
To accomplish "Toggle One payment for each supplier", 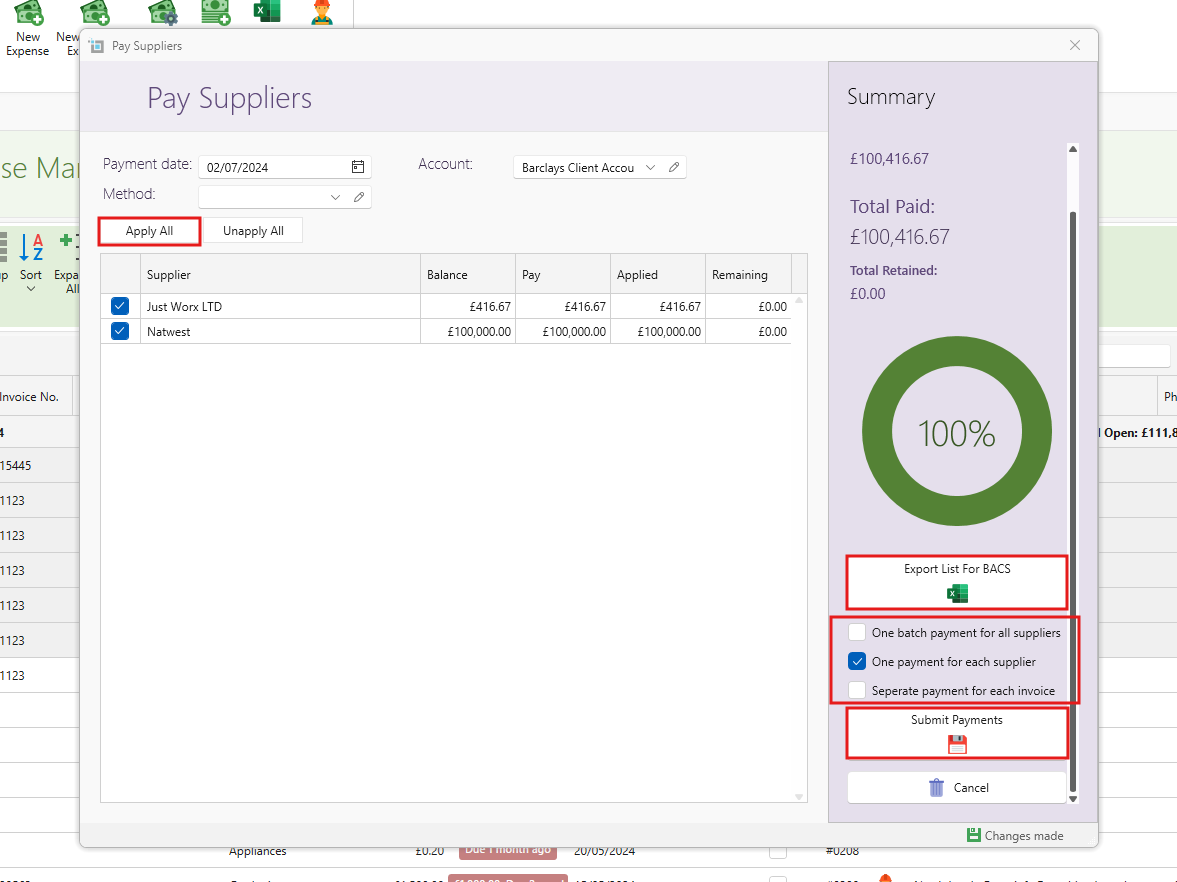I will 856,661.
